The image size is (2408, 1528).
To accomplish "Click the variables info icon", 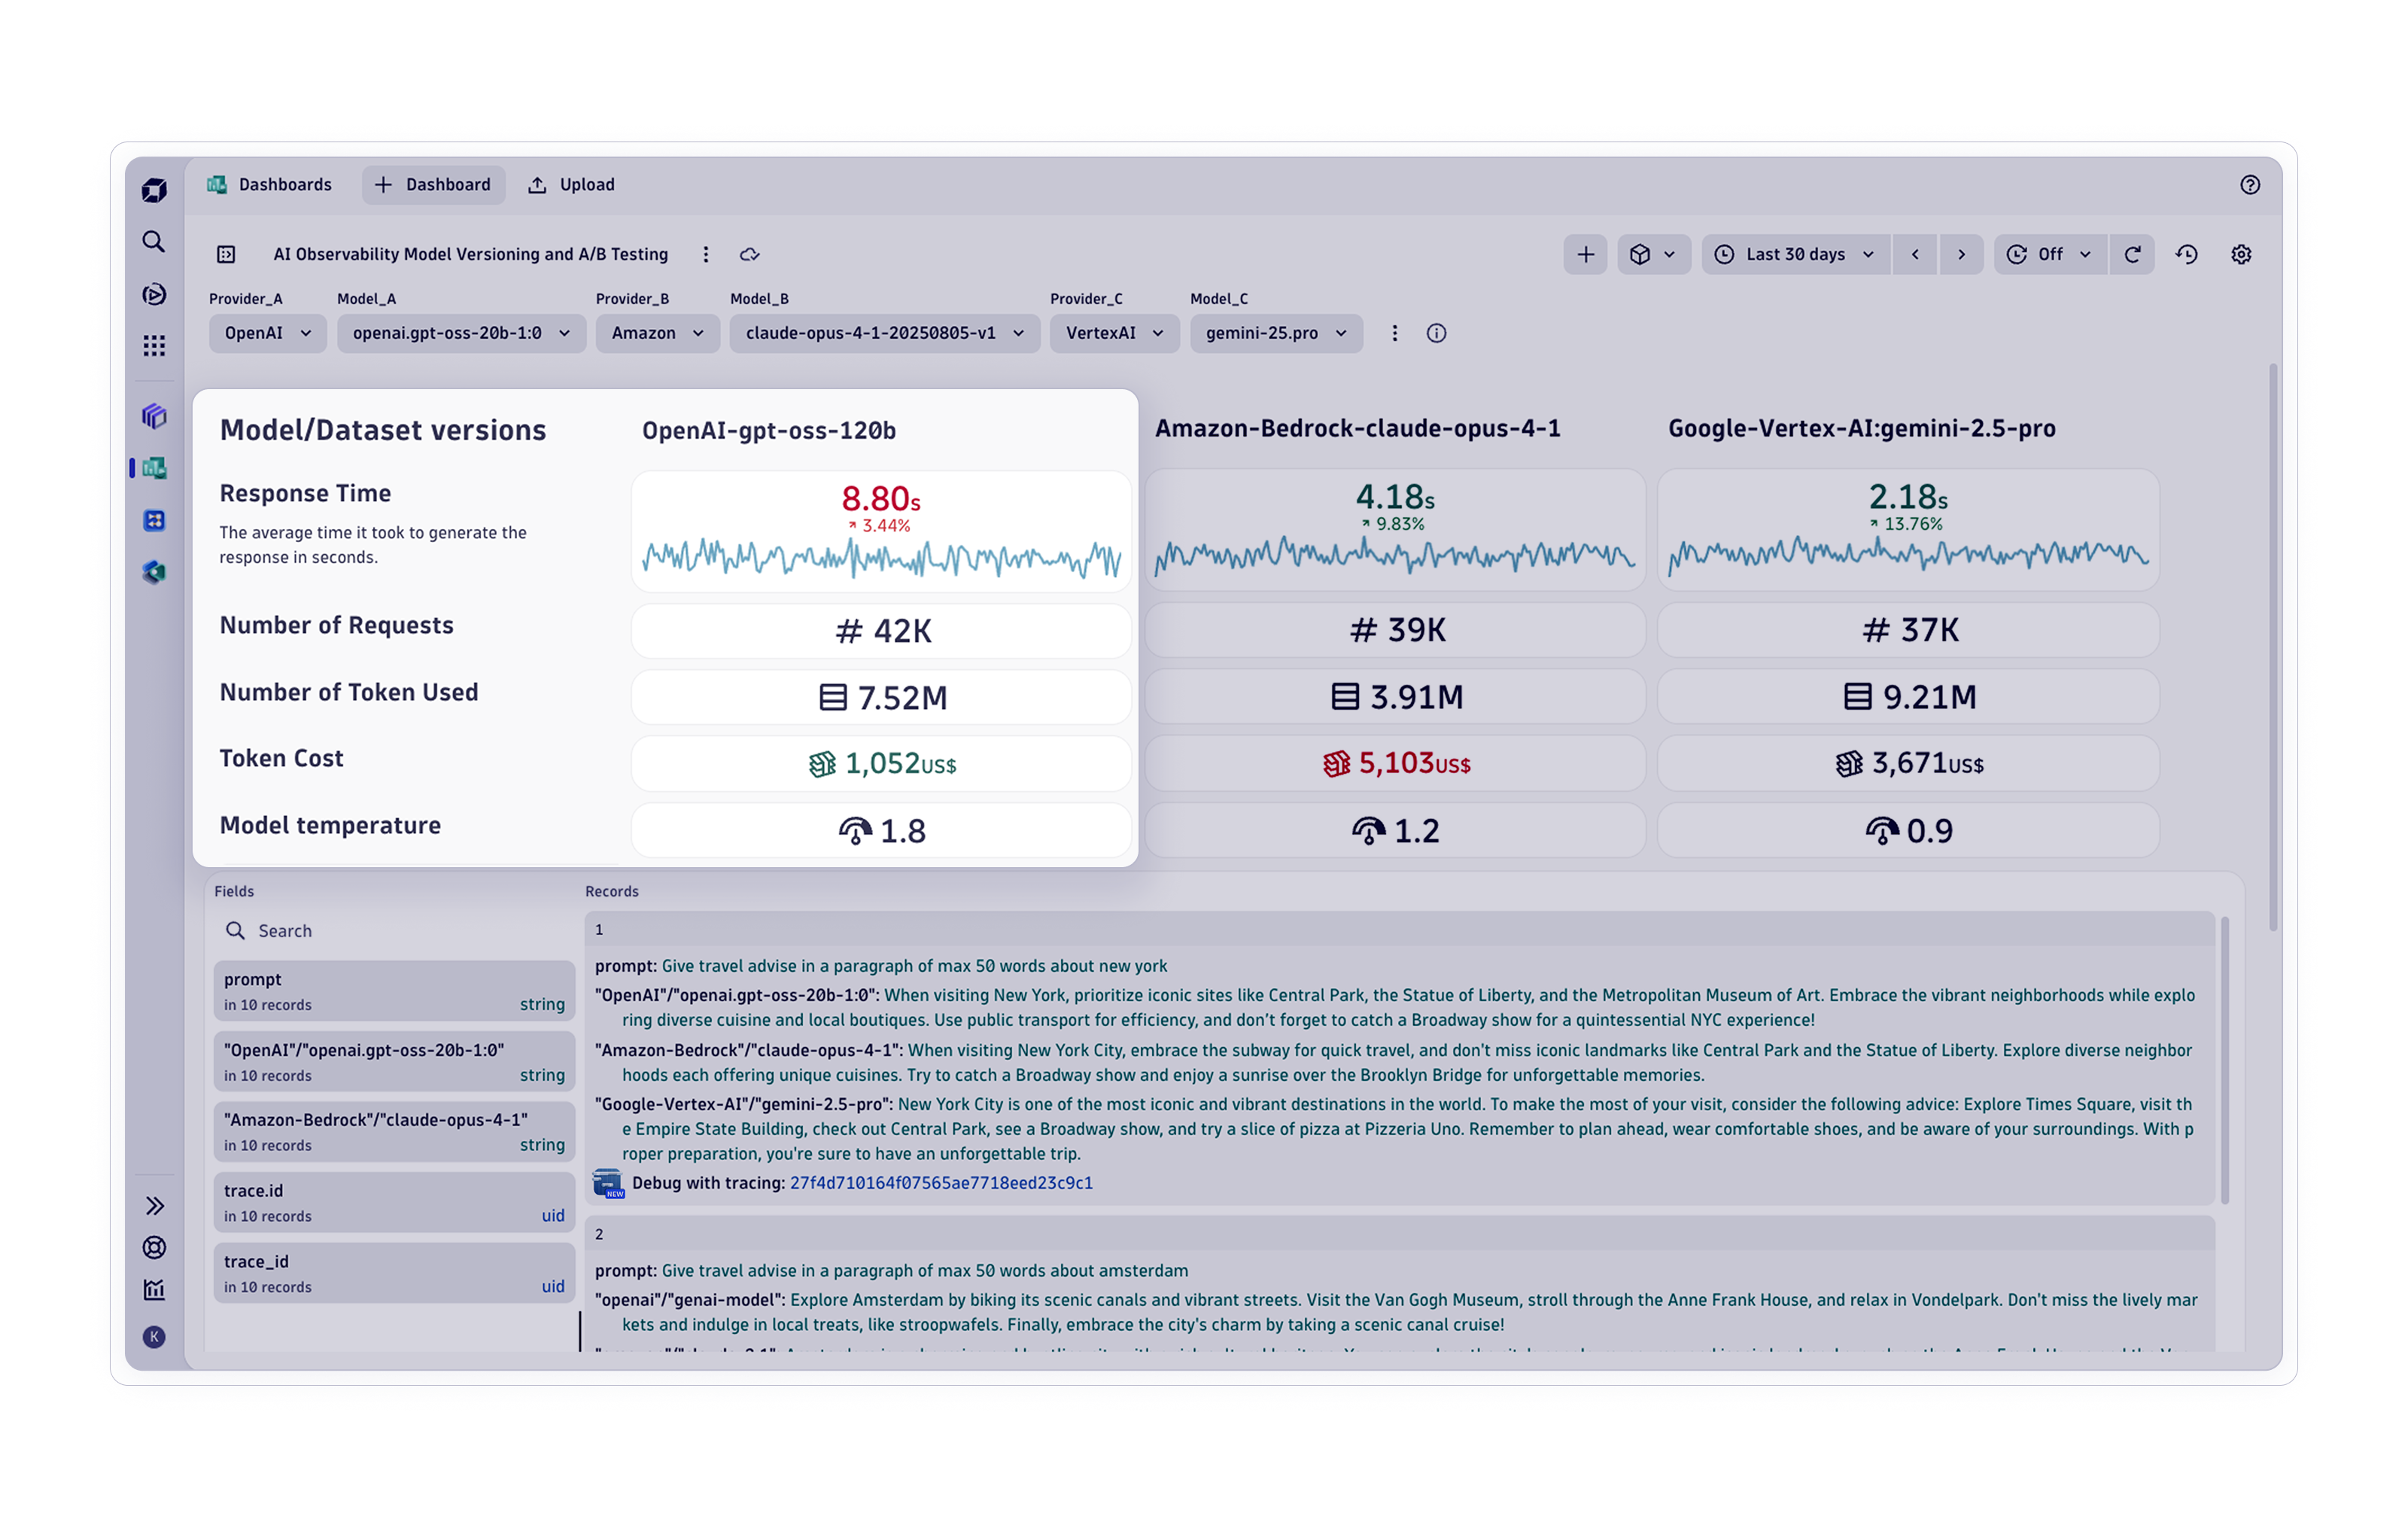I will coord(1436,333).
